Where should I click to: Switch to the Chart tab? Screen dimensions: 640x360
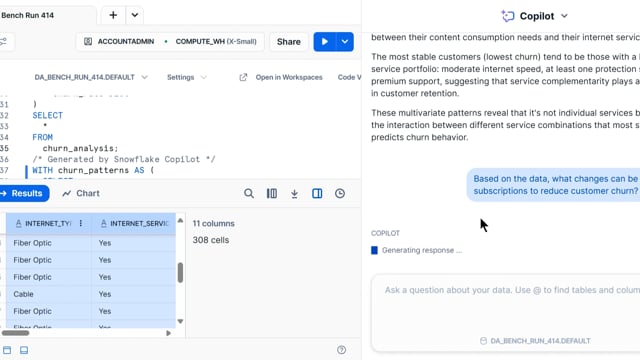point(81,193)
